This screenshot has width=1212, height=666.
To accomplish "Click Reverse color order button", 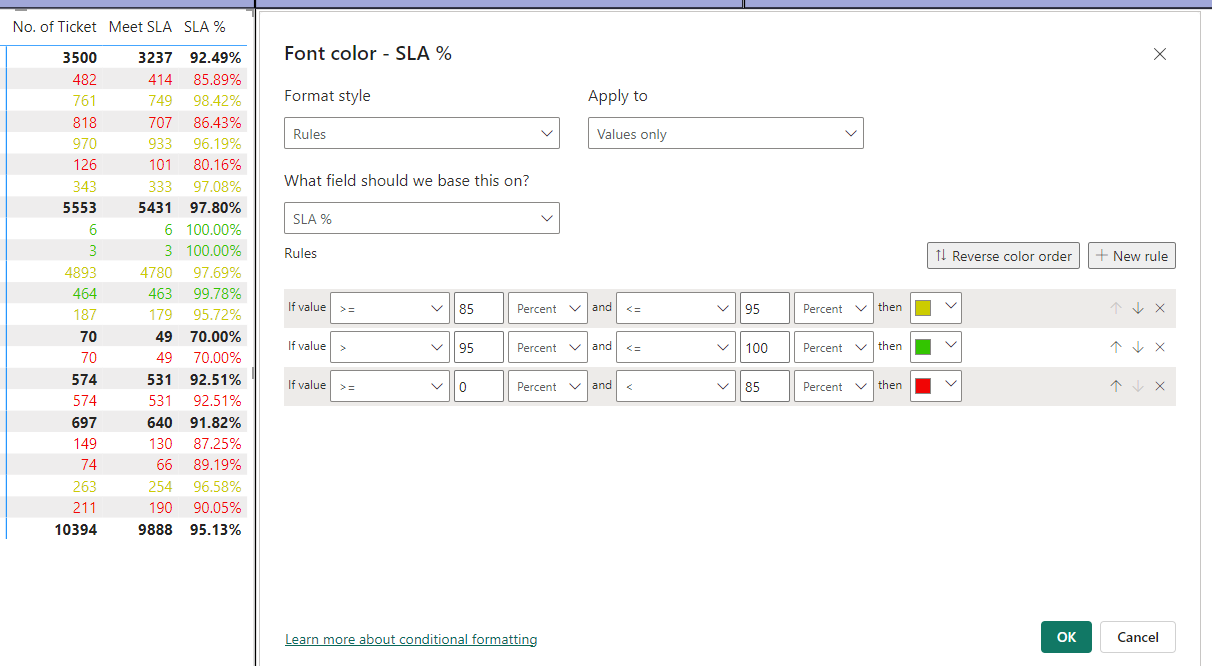I will pyautogui.click(x=1004, y=256).
